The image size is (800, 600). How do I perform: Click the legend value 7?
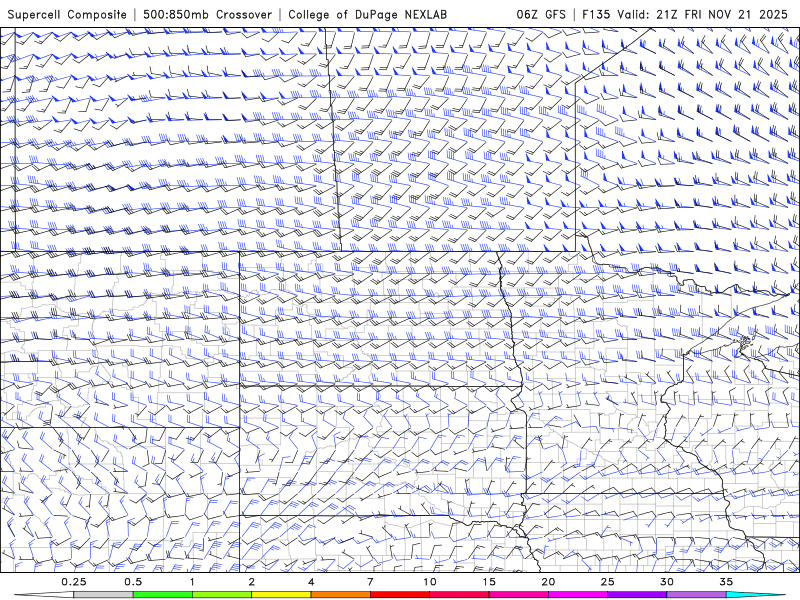click(x=370, y=582)
